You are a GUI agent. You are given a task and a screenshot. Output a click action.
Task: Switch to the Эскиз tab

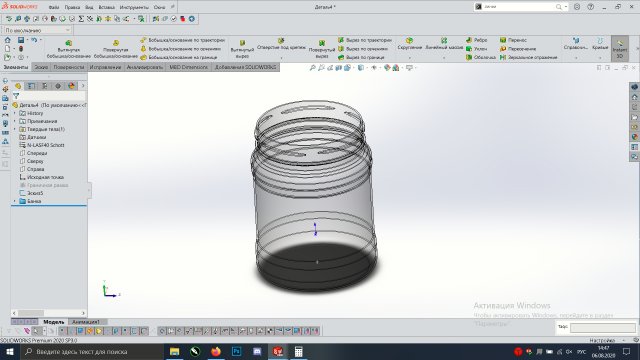tap(41, 67)
